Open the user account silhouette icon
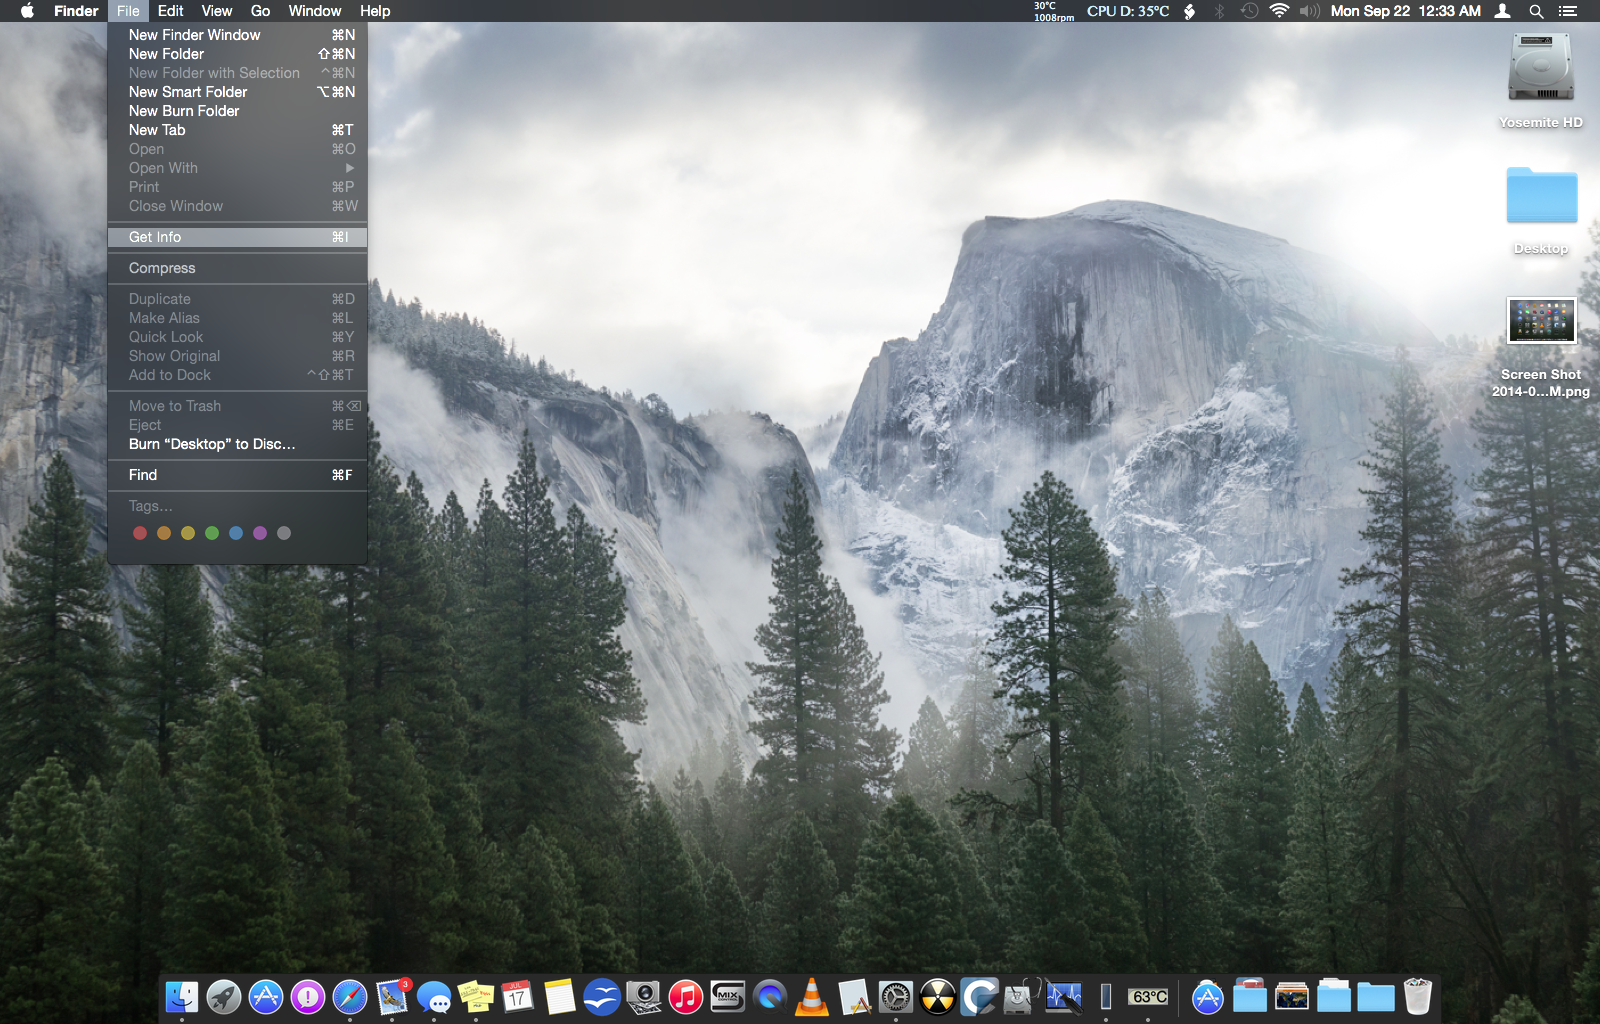The image size is (1600, 1024). pos(1502,11)
